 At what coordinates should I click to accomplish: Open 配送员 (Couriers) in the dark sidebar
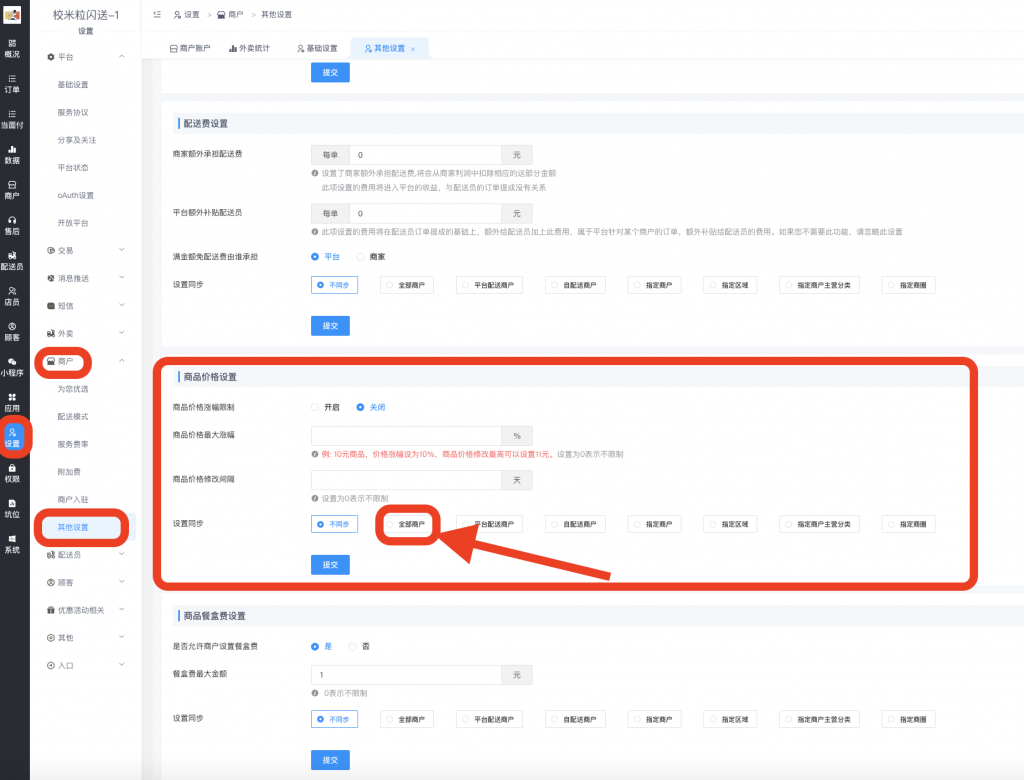click(12, 260)
